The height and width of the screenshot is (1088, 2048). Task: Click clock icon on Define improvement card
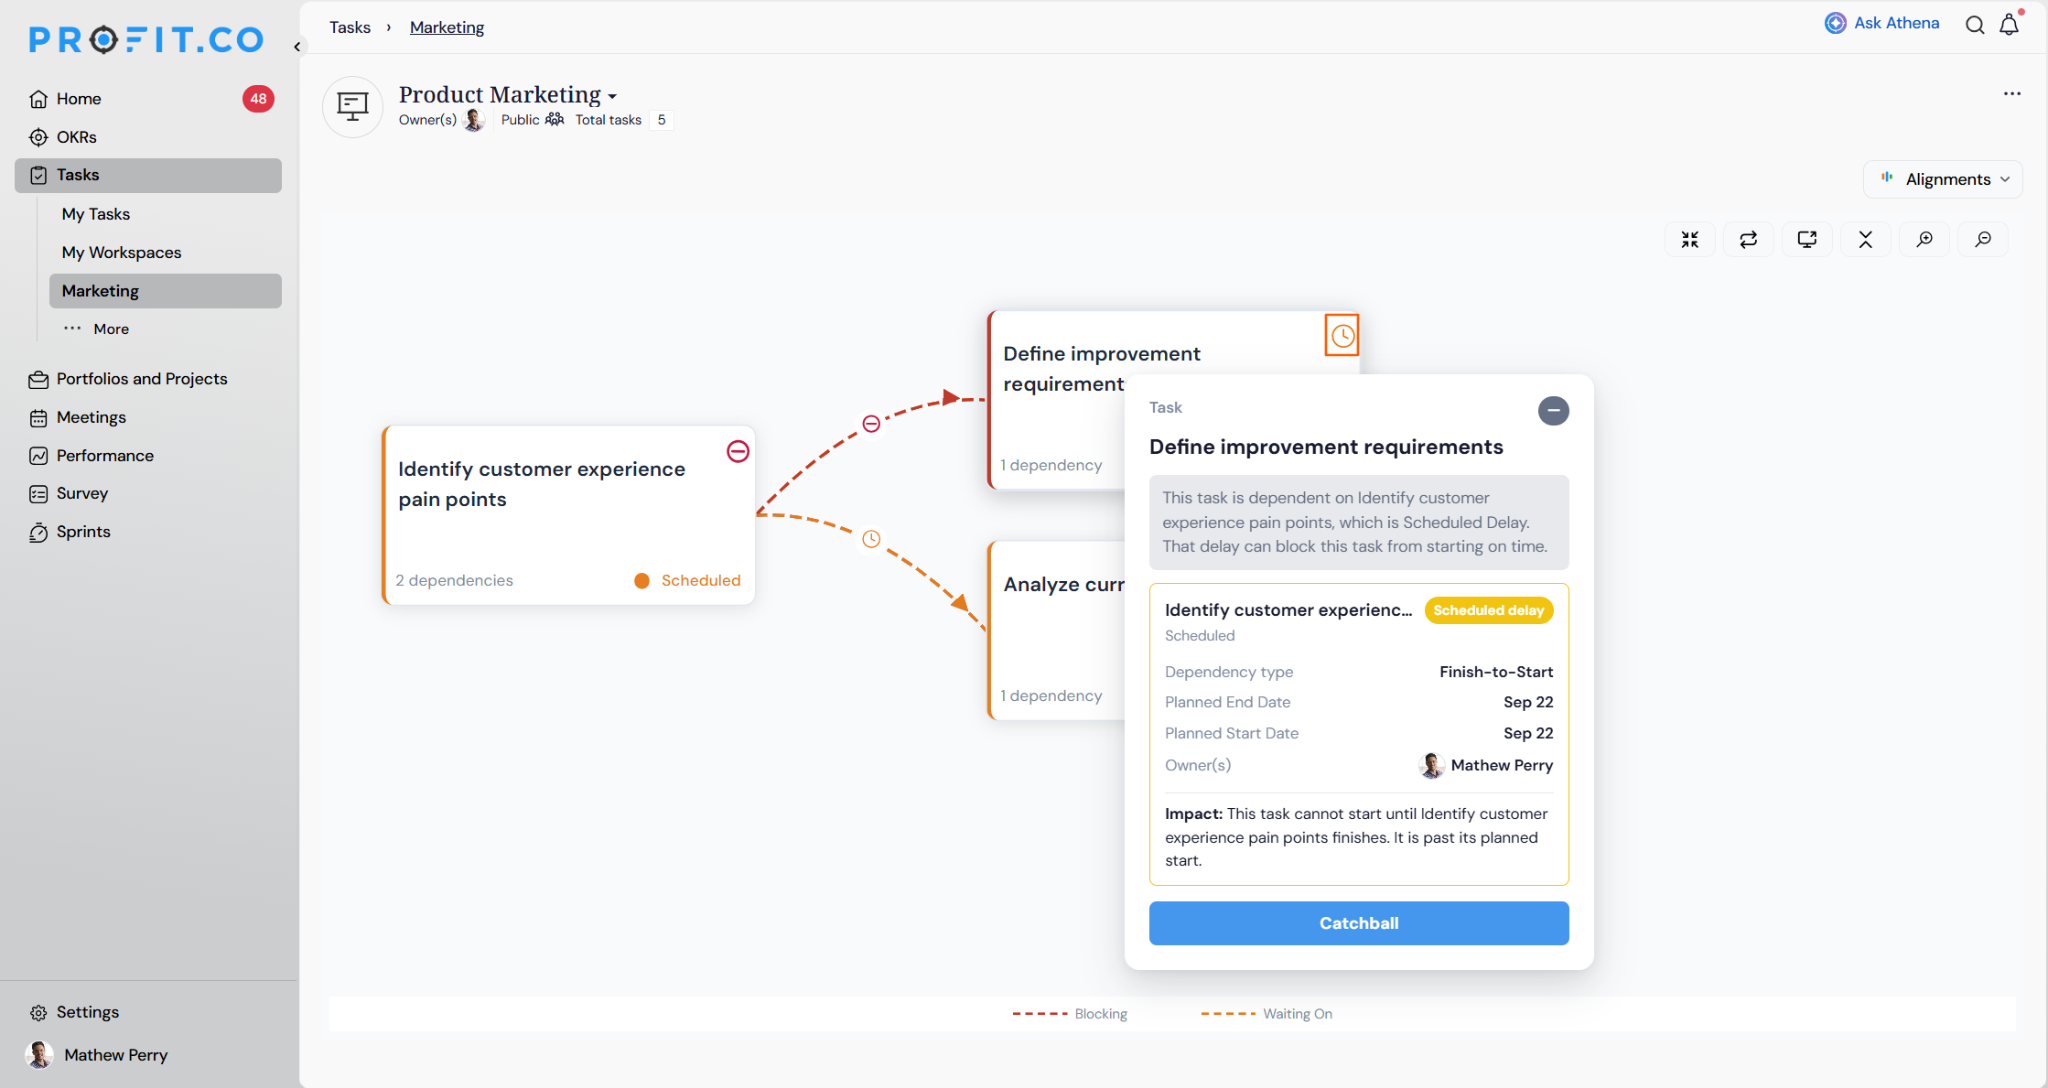(x=1342, y=336)
